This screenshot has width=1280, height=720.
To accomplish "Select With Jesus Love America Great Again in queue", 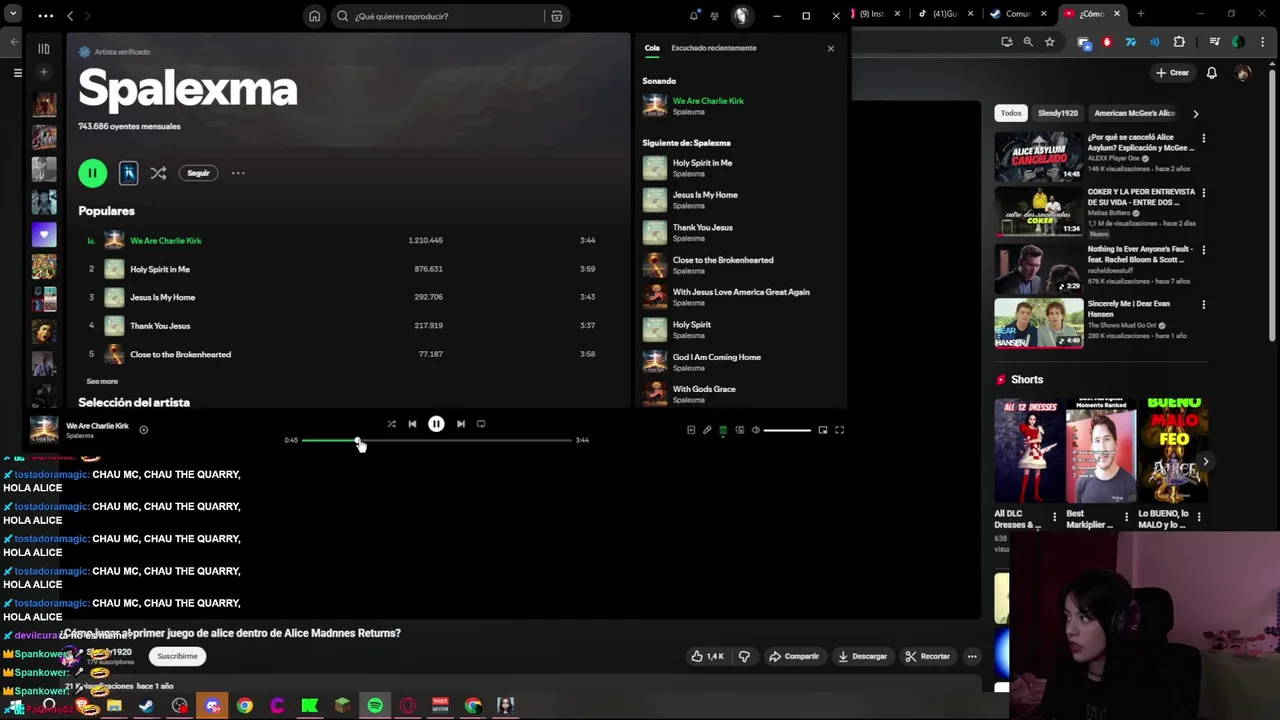I will point(740,297).
